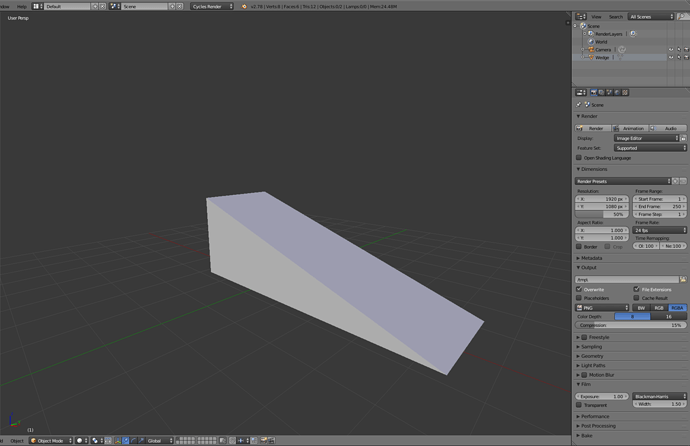Viewport: 690px width, 446px height.
Task: Open the outliner View menu
Action: (x=596, y=17)
